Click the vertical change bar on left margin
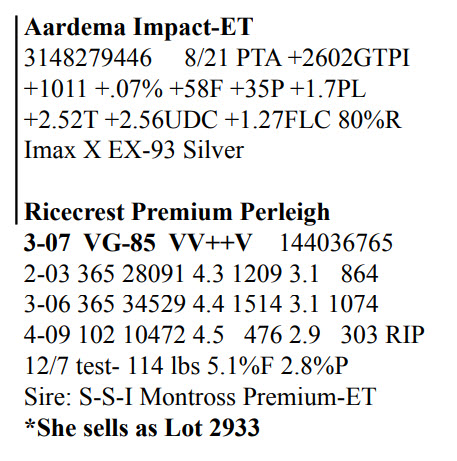 16,120
